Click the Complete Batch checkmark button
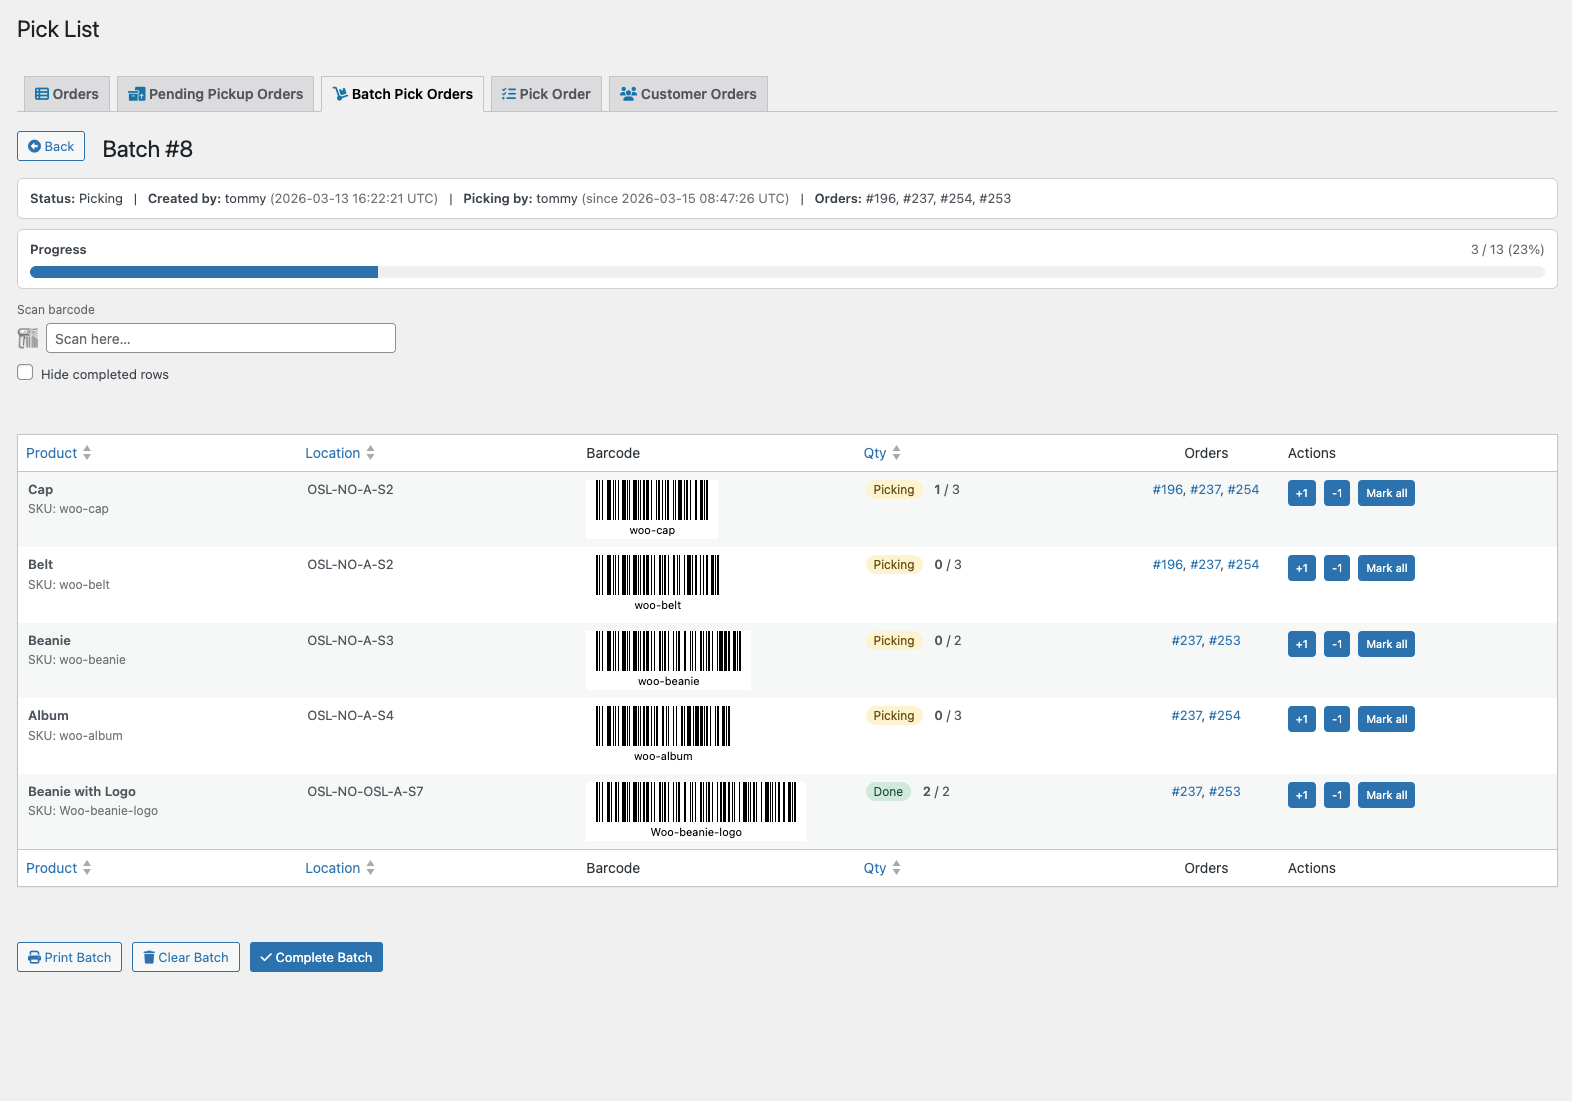 316,957
